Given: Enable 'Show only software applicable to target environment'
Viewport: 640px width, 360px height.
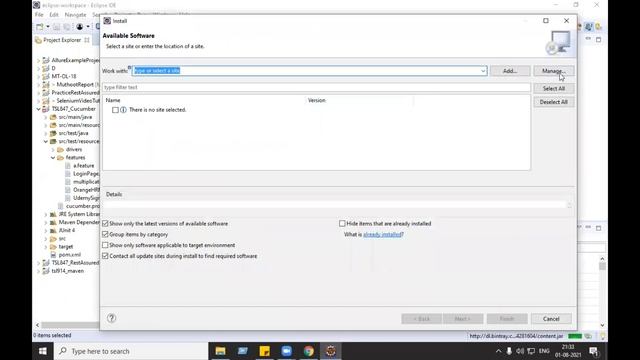Looking at the screenshot, I should pyautogui.click(x=105, y=245).
